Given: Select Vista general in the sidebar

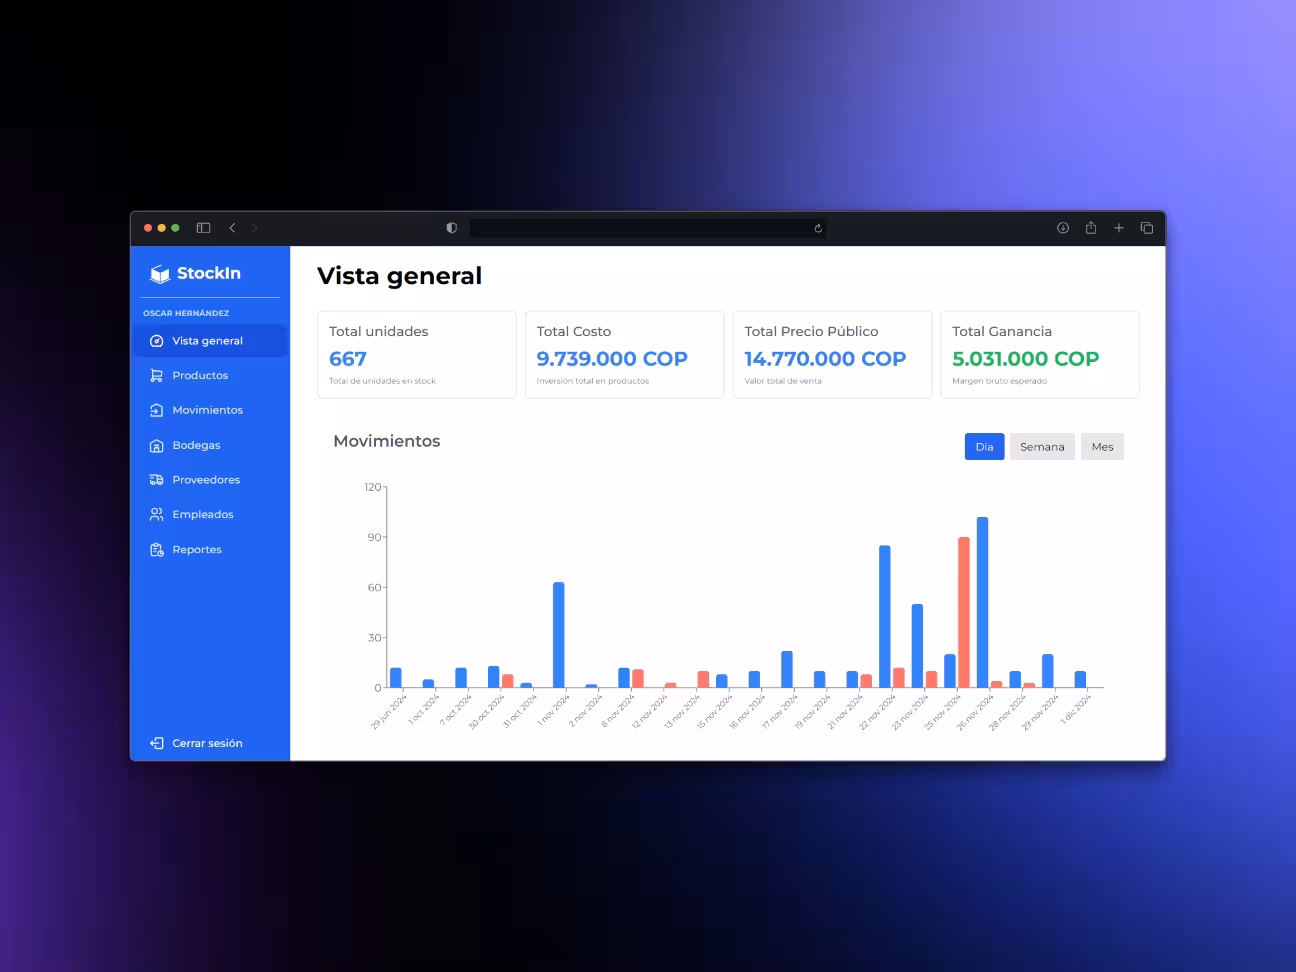Looking at the screenshot, I should coord(207,341).
